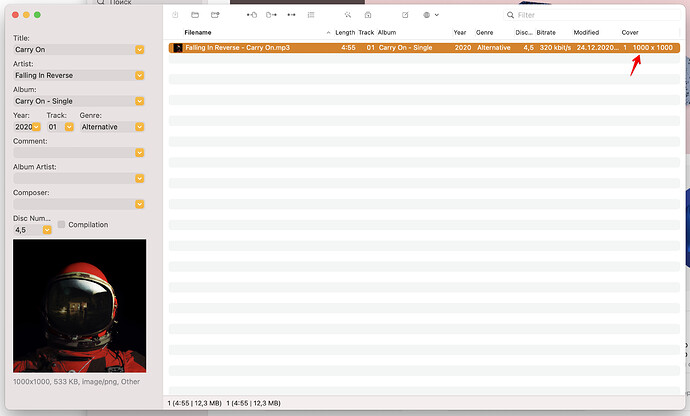Toggle the Compilation checkbox
The height and width of the screenshot is (416, 690).
pos(61,225)
